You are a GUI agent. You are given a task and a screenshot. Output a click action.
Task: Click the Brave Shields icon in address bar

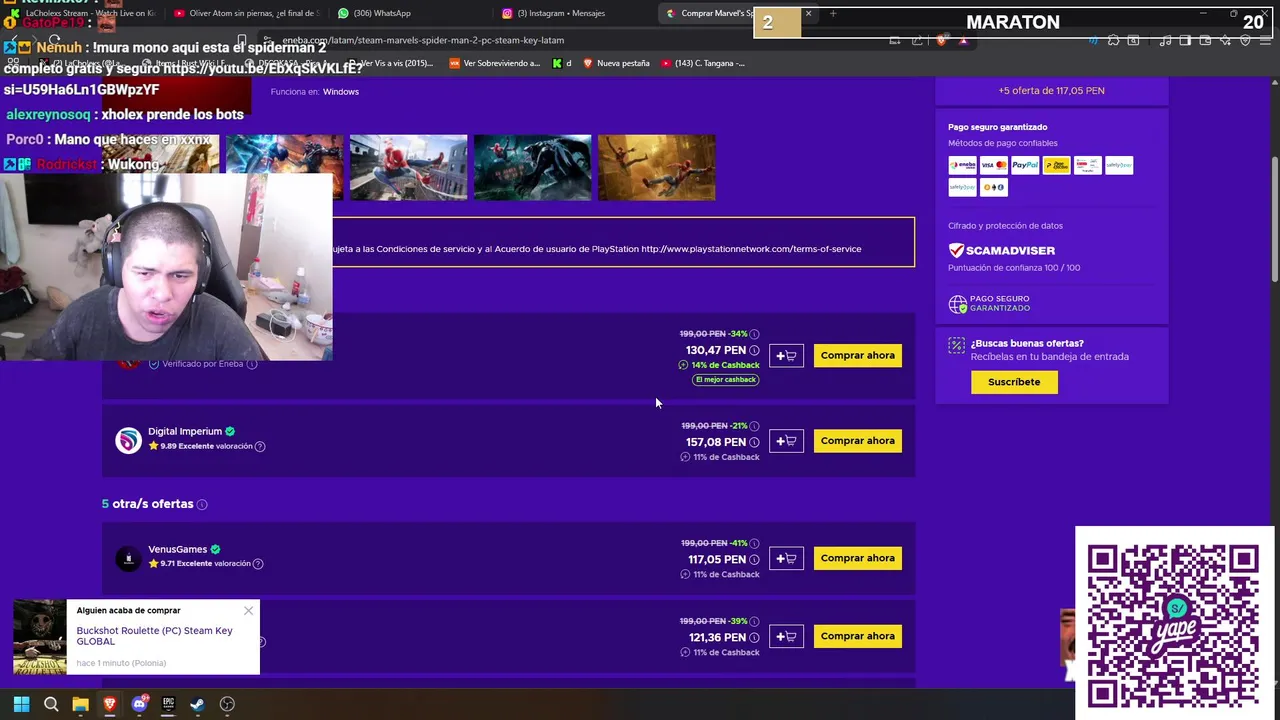click(941, 40)
